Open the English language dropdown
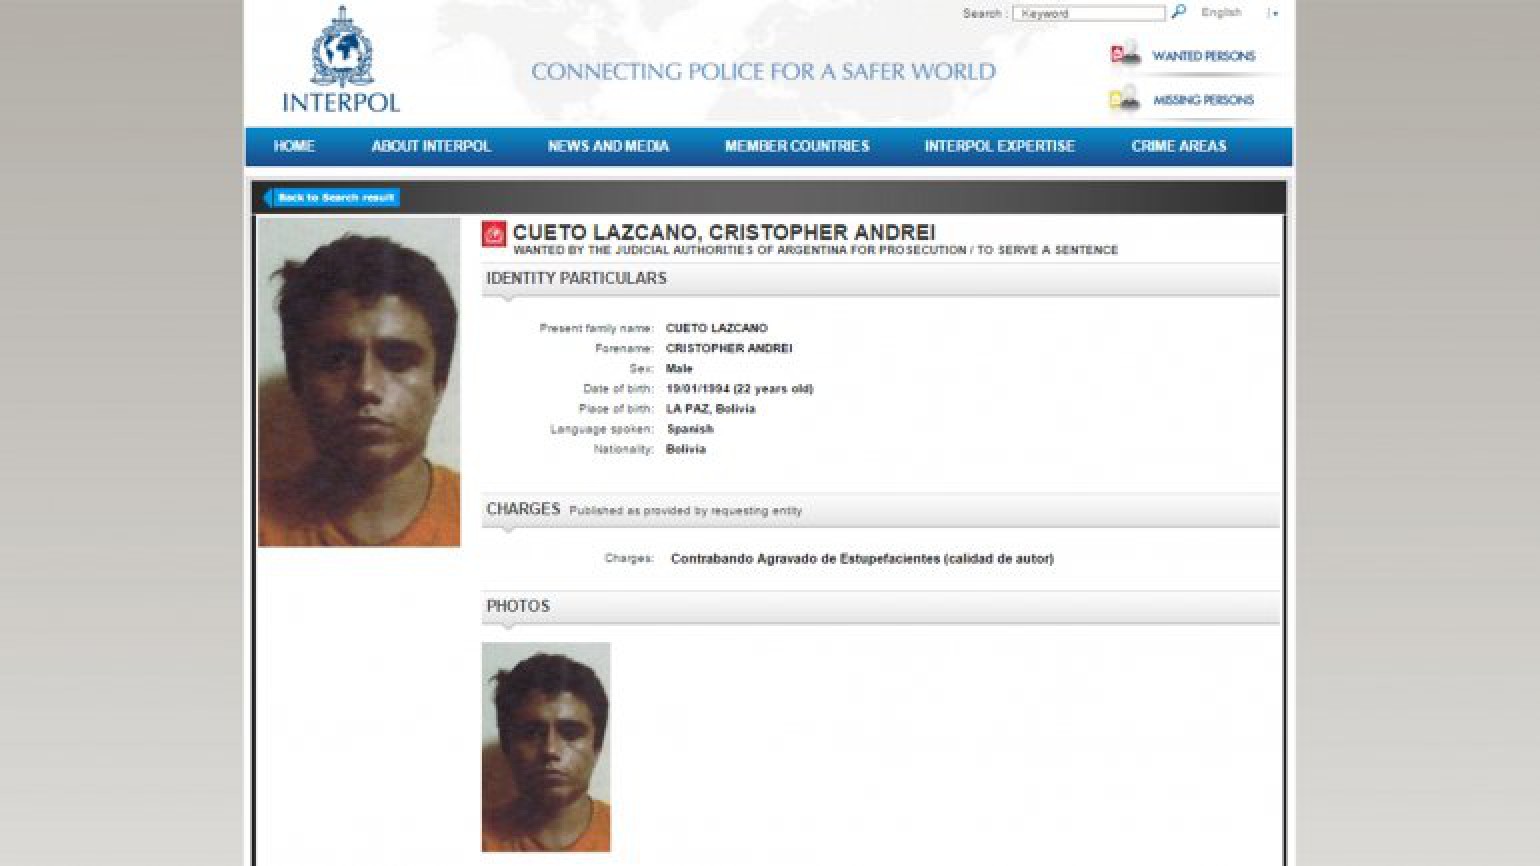This screenshot has height=866, width=1540. click(1221, 13)
